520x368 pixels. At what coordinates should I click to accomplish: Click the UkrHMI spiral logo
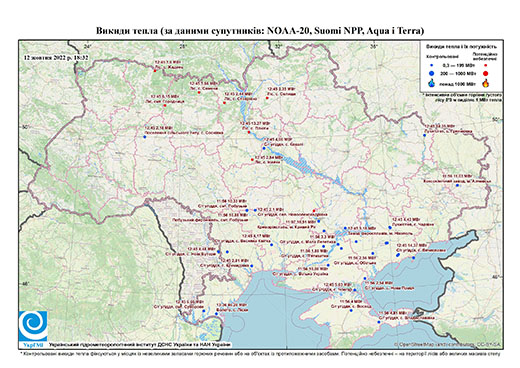tap(33, 325)
